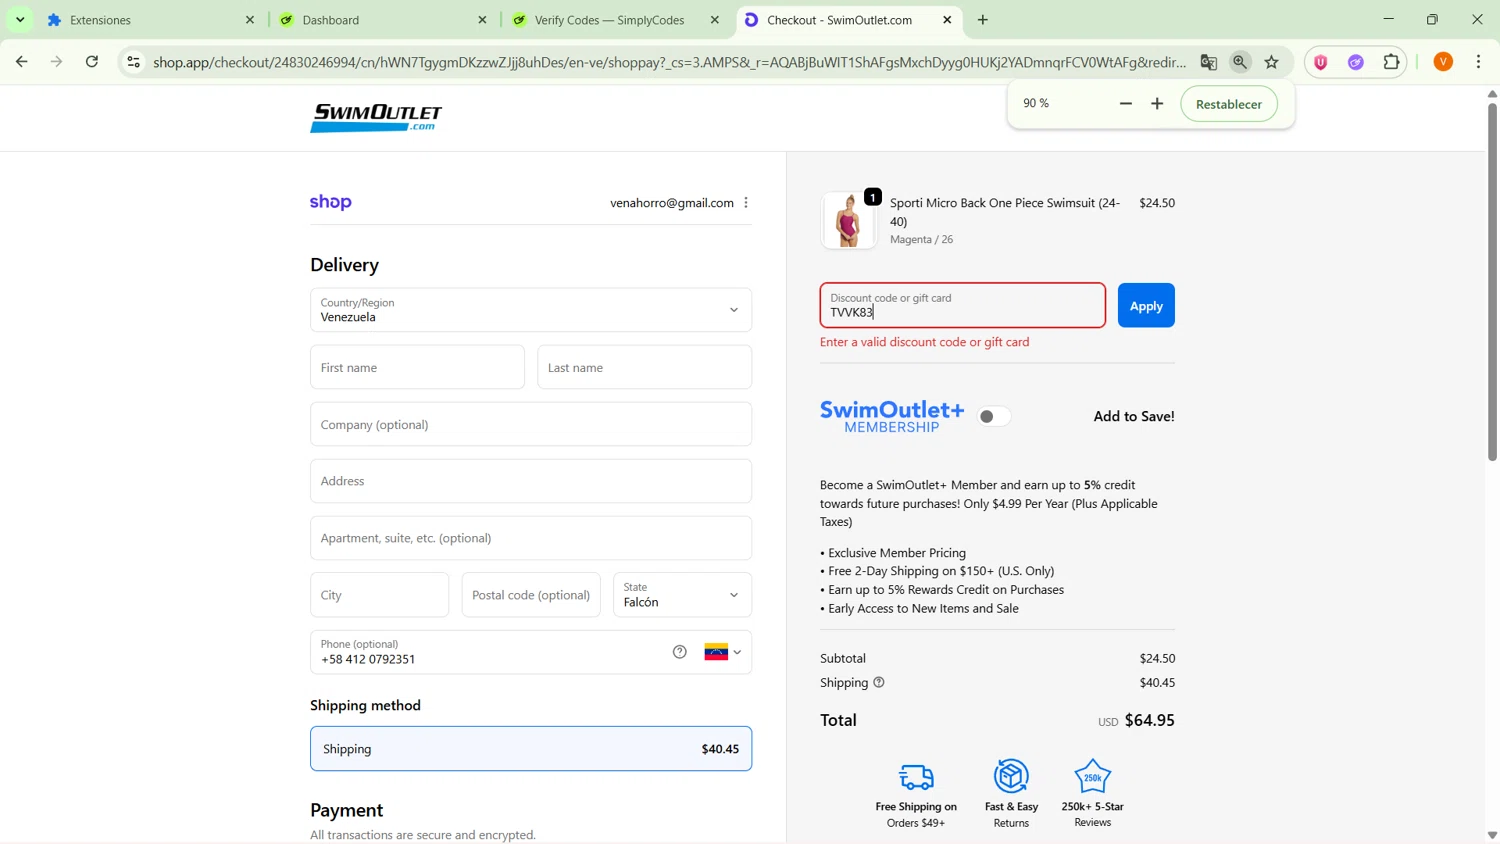
Task: Open the tab search dropdown arrow
Action: (x=20, y=20)
